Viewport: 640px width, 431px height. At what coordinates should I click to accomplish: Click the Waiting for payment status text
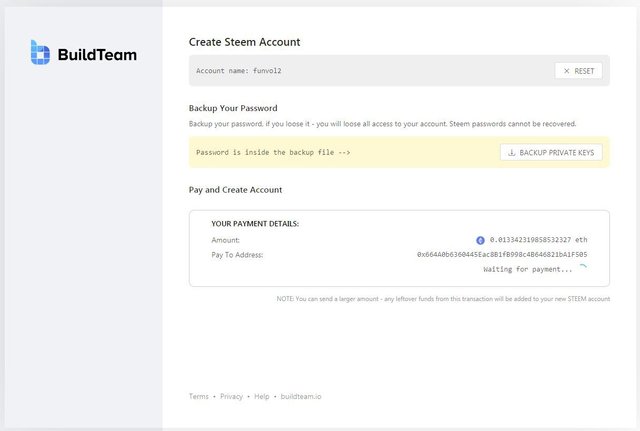527,269
